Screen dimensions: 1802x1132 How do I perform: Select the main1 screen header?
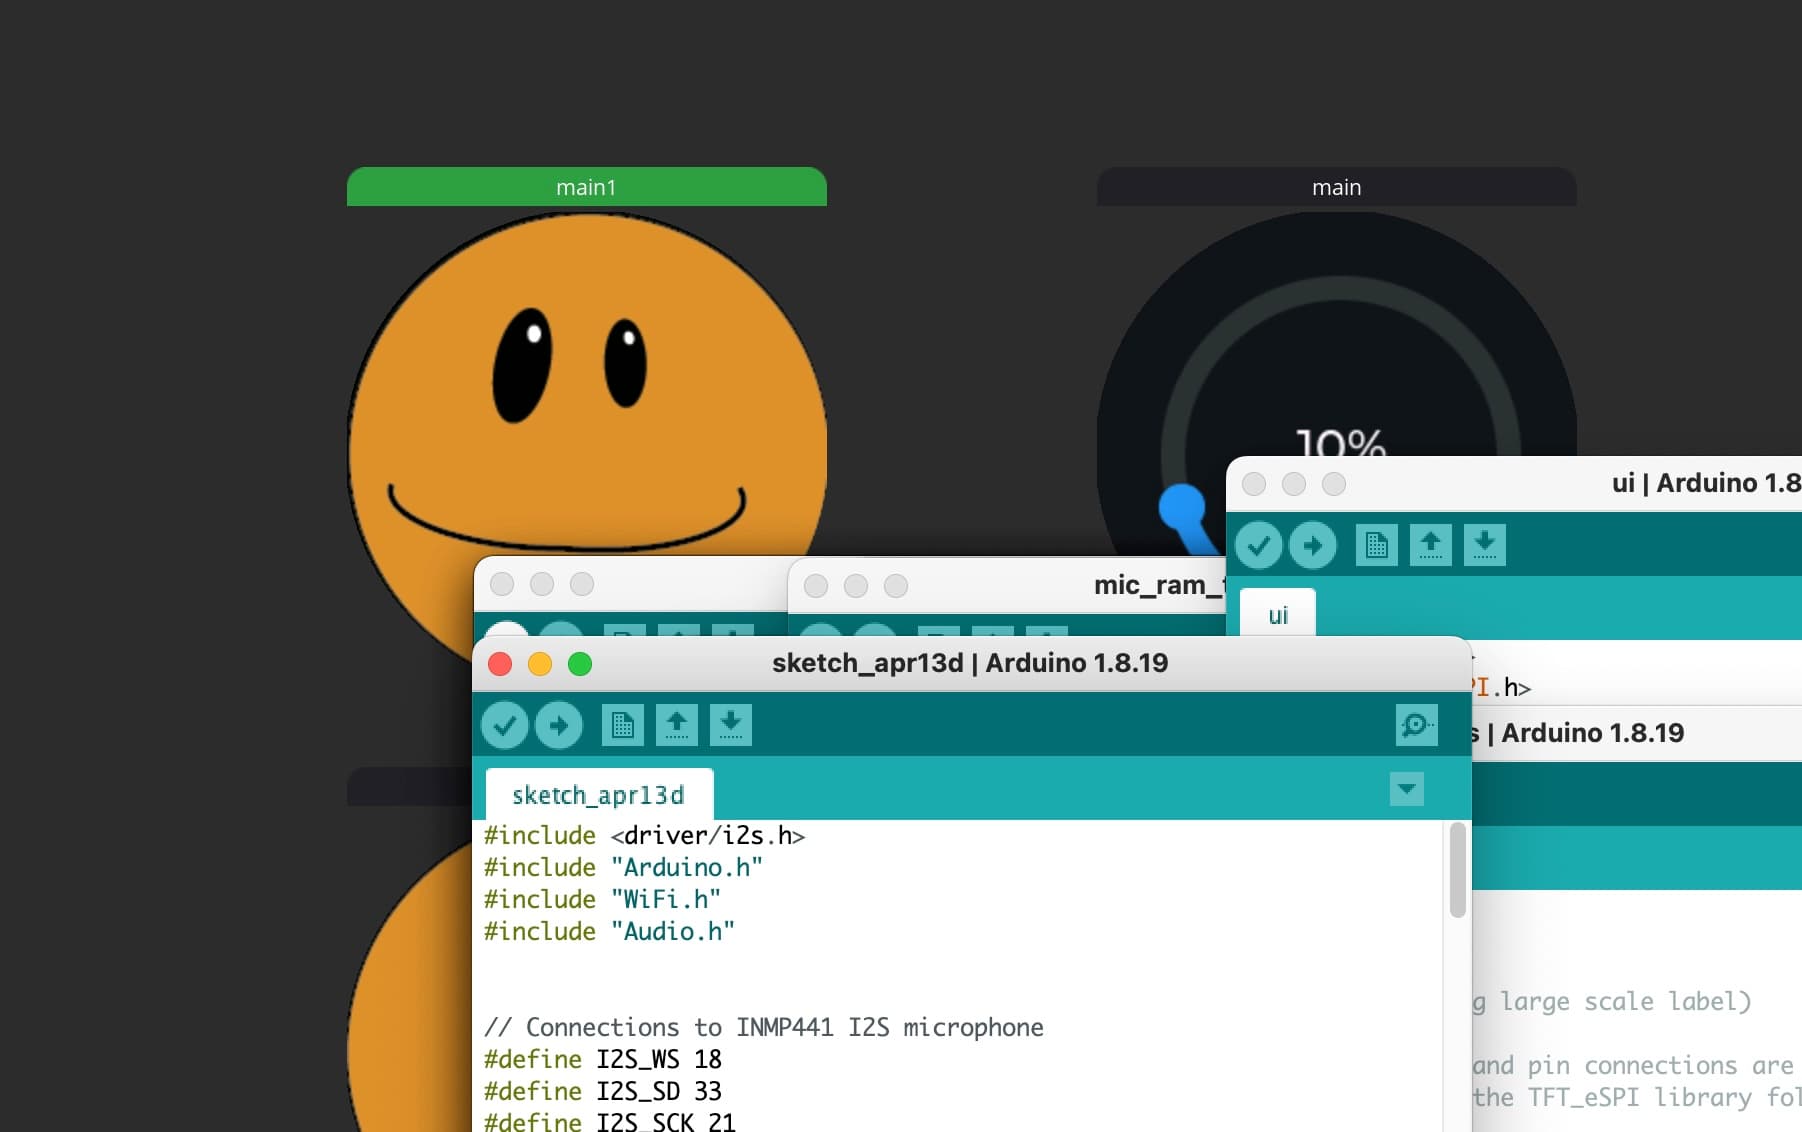point(586,187)
